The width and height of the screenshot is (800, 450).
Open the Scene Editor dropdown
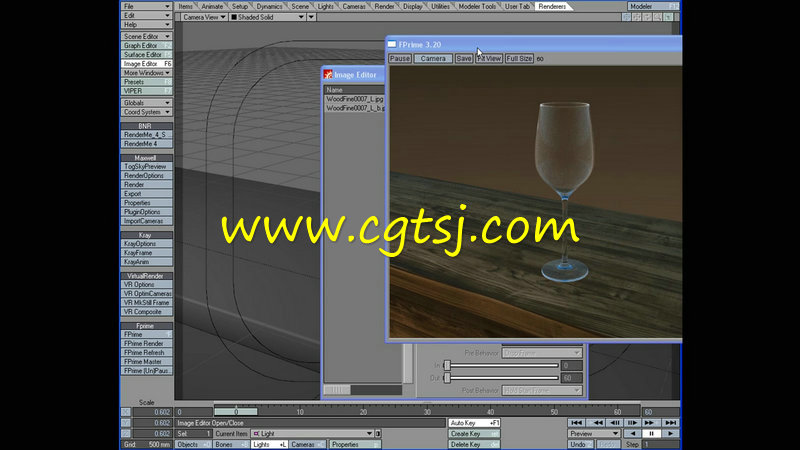[x=146, y=37]
